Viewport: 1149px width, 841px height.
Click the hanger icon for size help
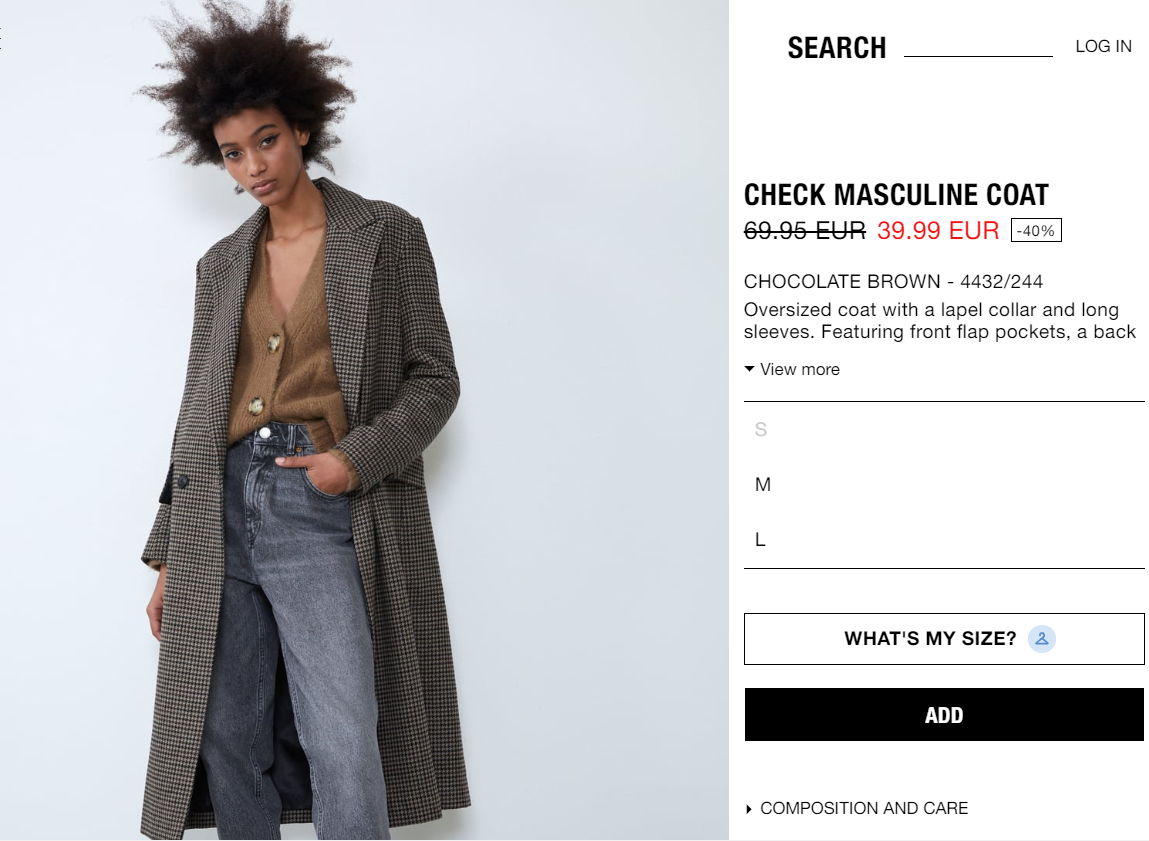(x=1041, y=639)
